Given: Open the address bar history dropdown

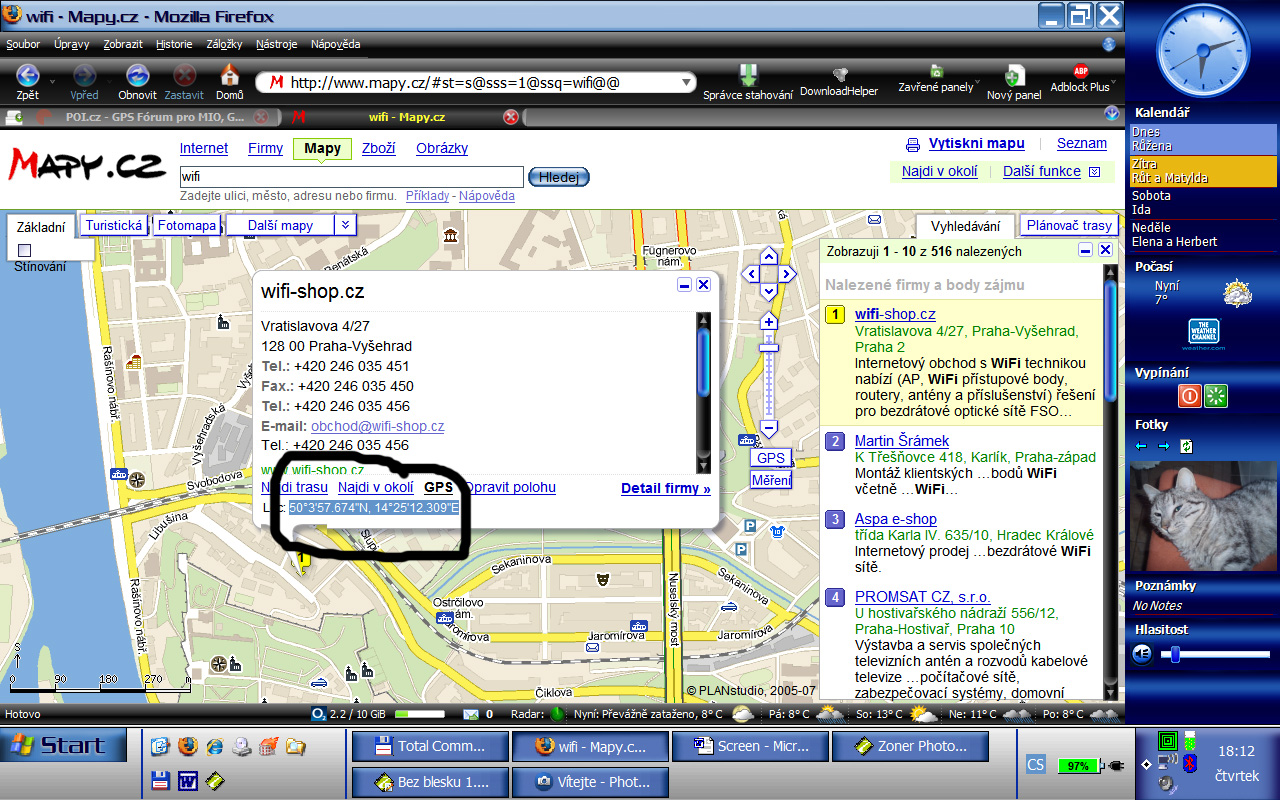Looking at the screenshot, I should [686, 83].
